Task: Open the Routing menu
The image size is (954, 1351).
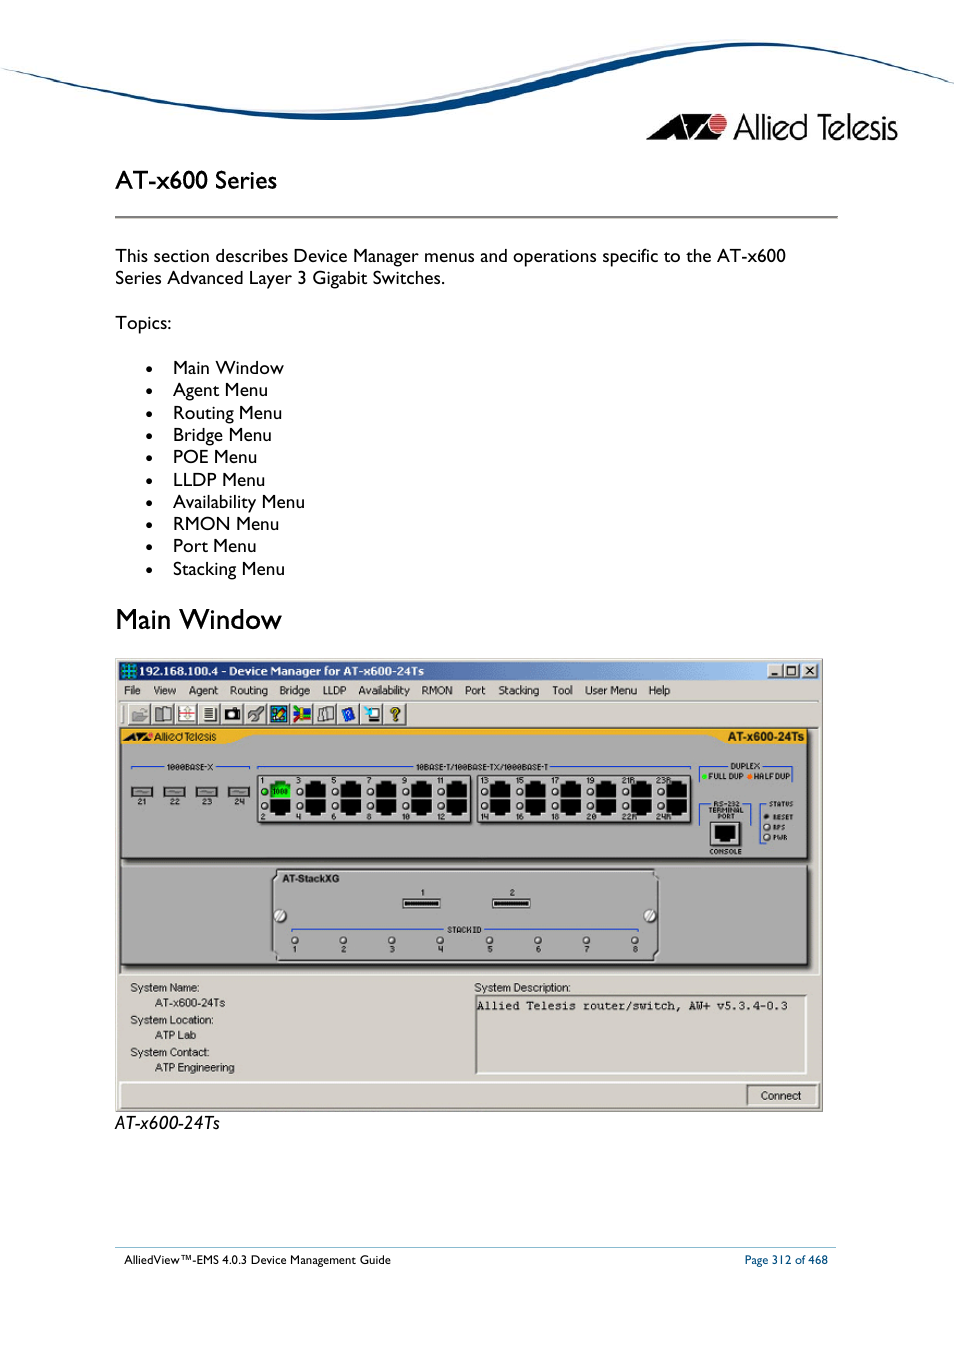Action: click(249, 691)
